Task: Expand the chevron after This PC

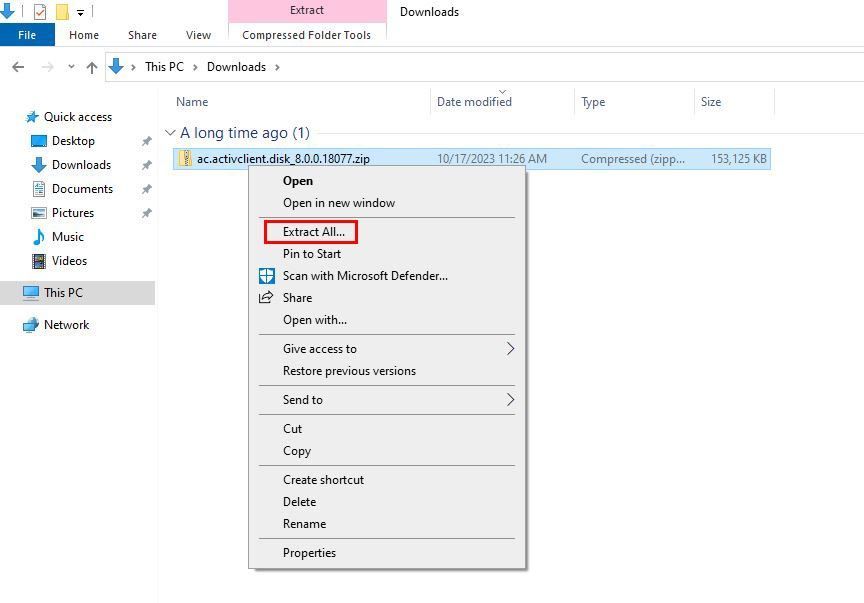Action: pos(195,67)
